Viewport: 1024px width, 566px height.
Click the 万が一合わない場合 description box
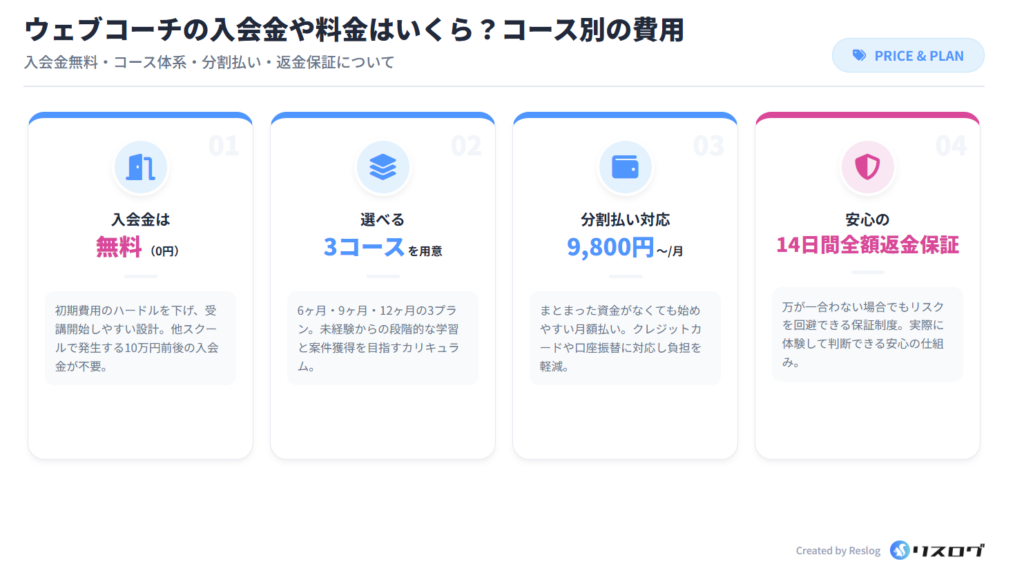tap(867, 334)
